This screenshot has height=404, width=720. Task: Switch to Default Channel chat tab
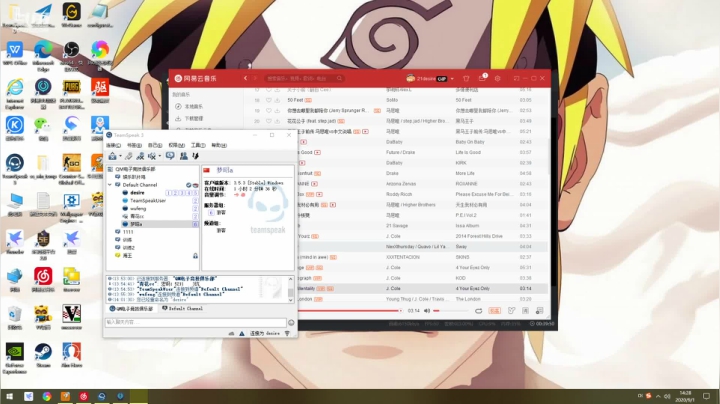183,309
